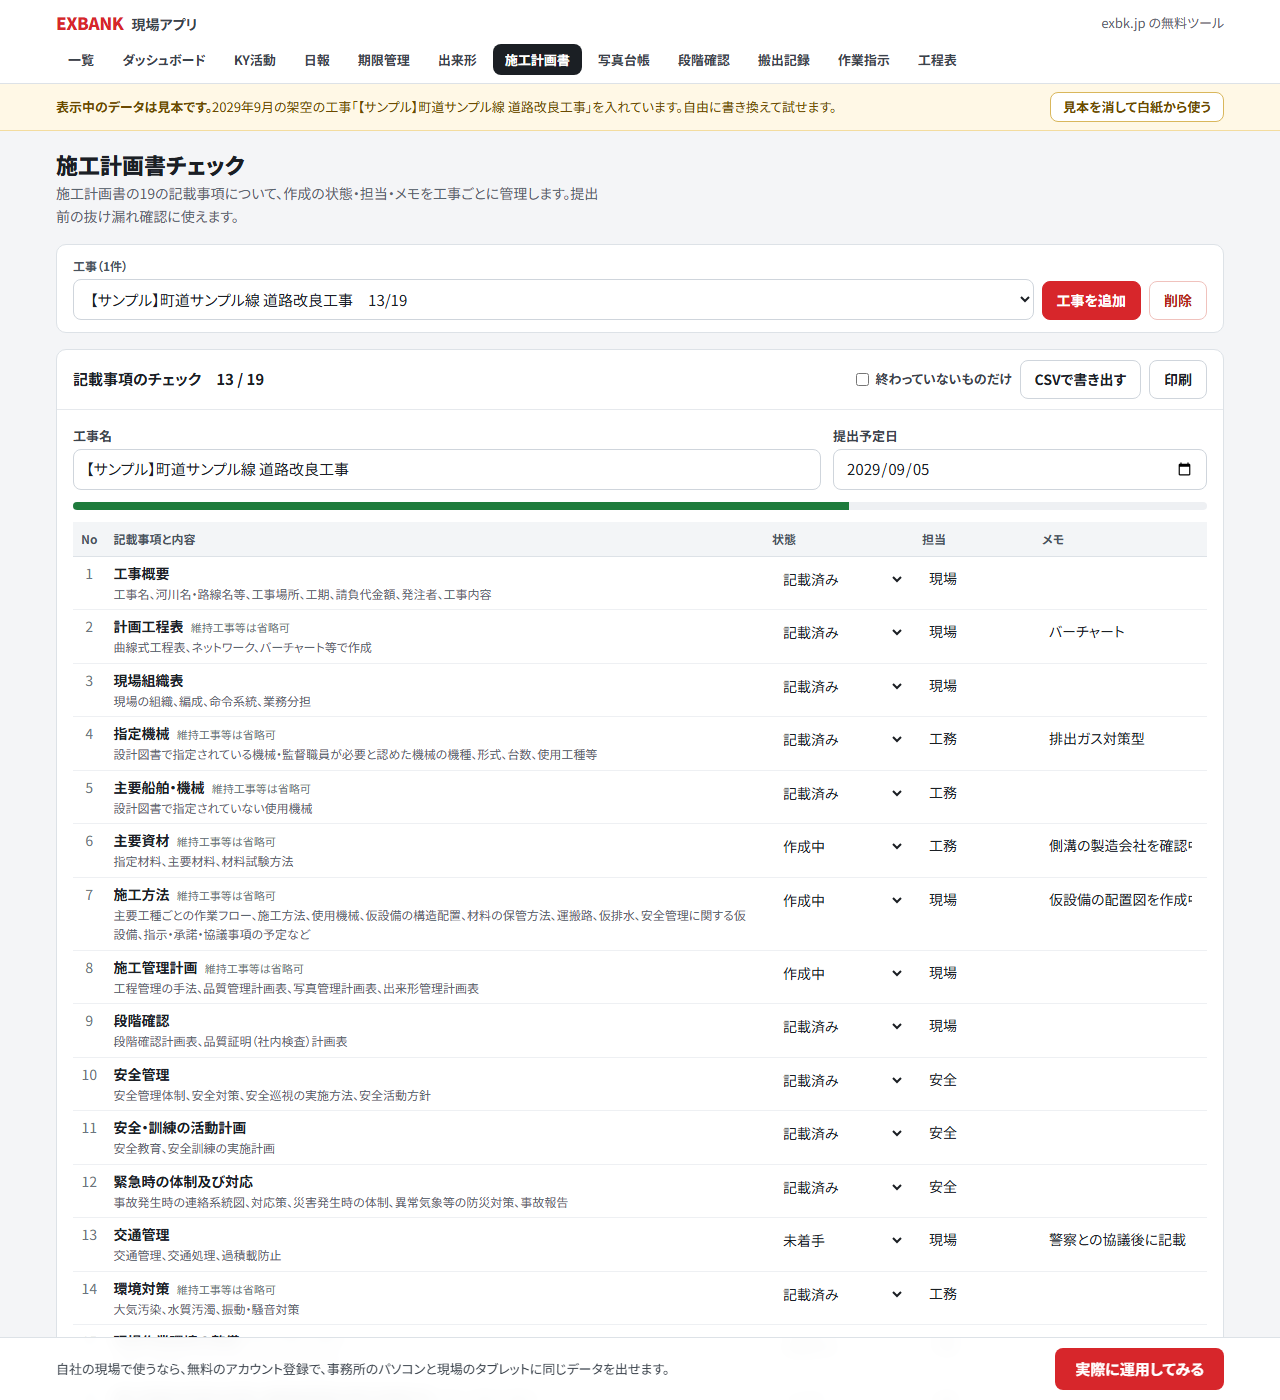Screen dimensions: 1280x1400
Task: Open the 出来形 tab
Action: 457,60
